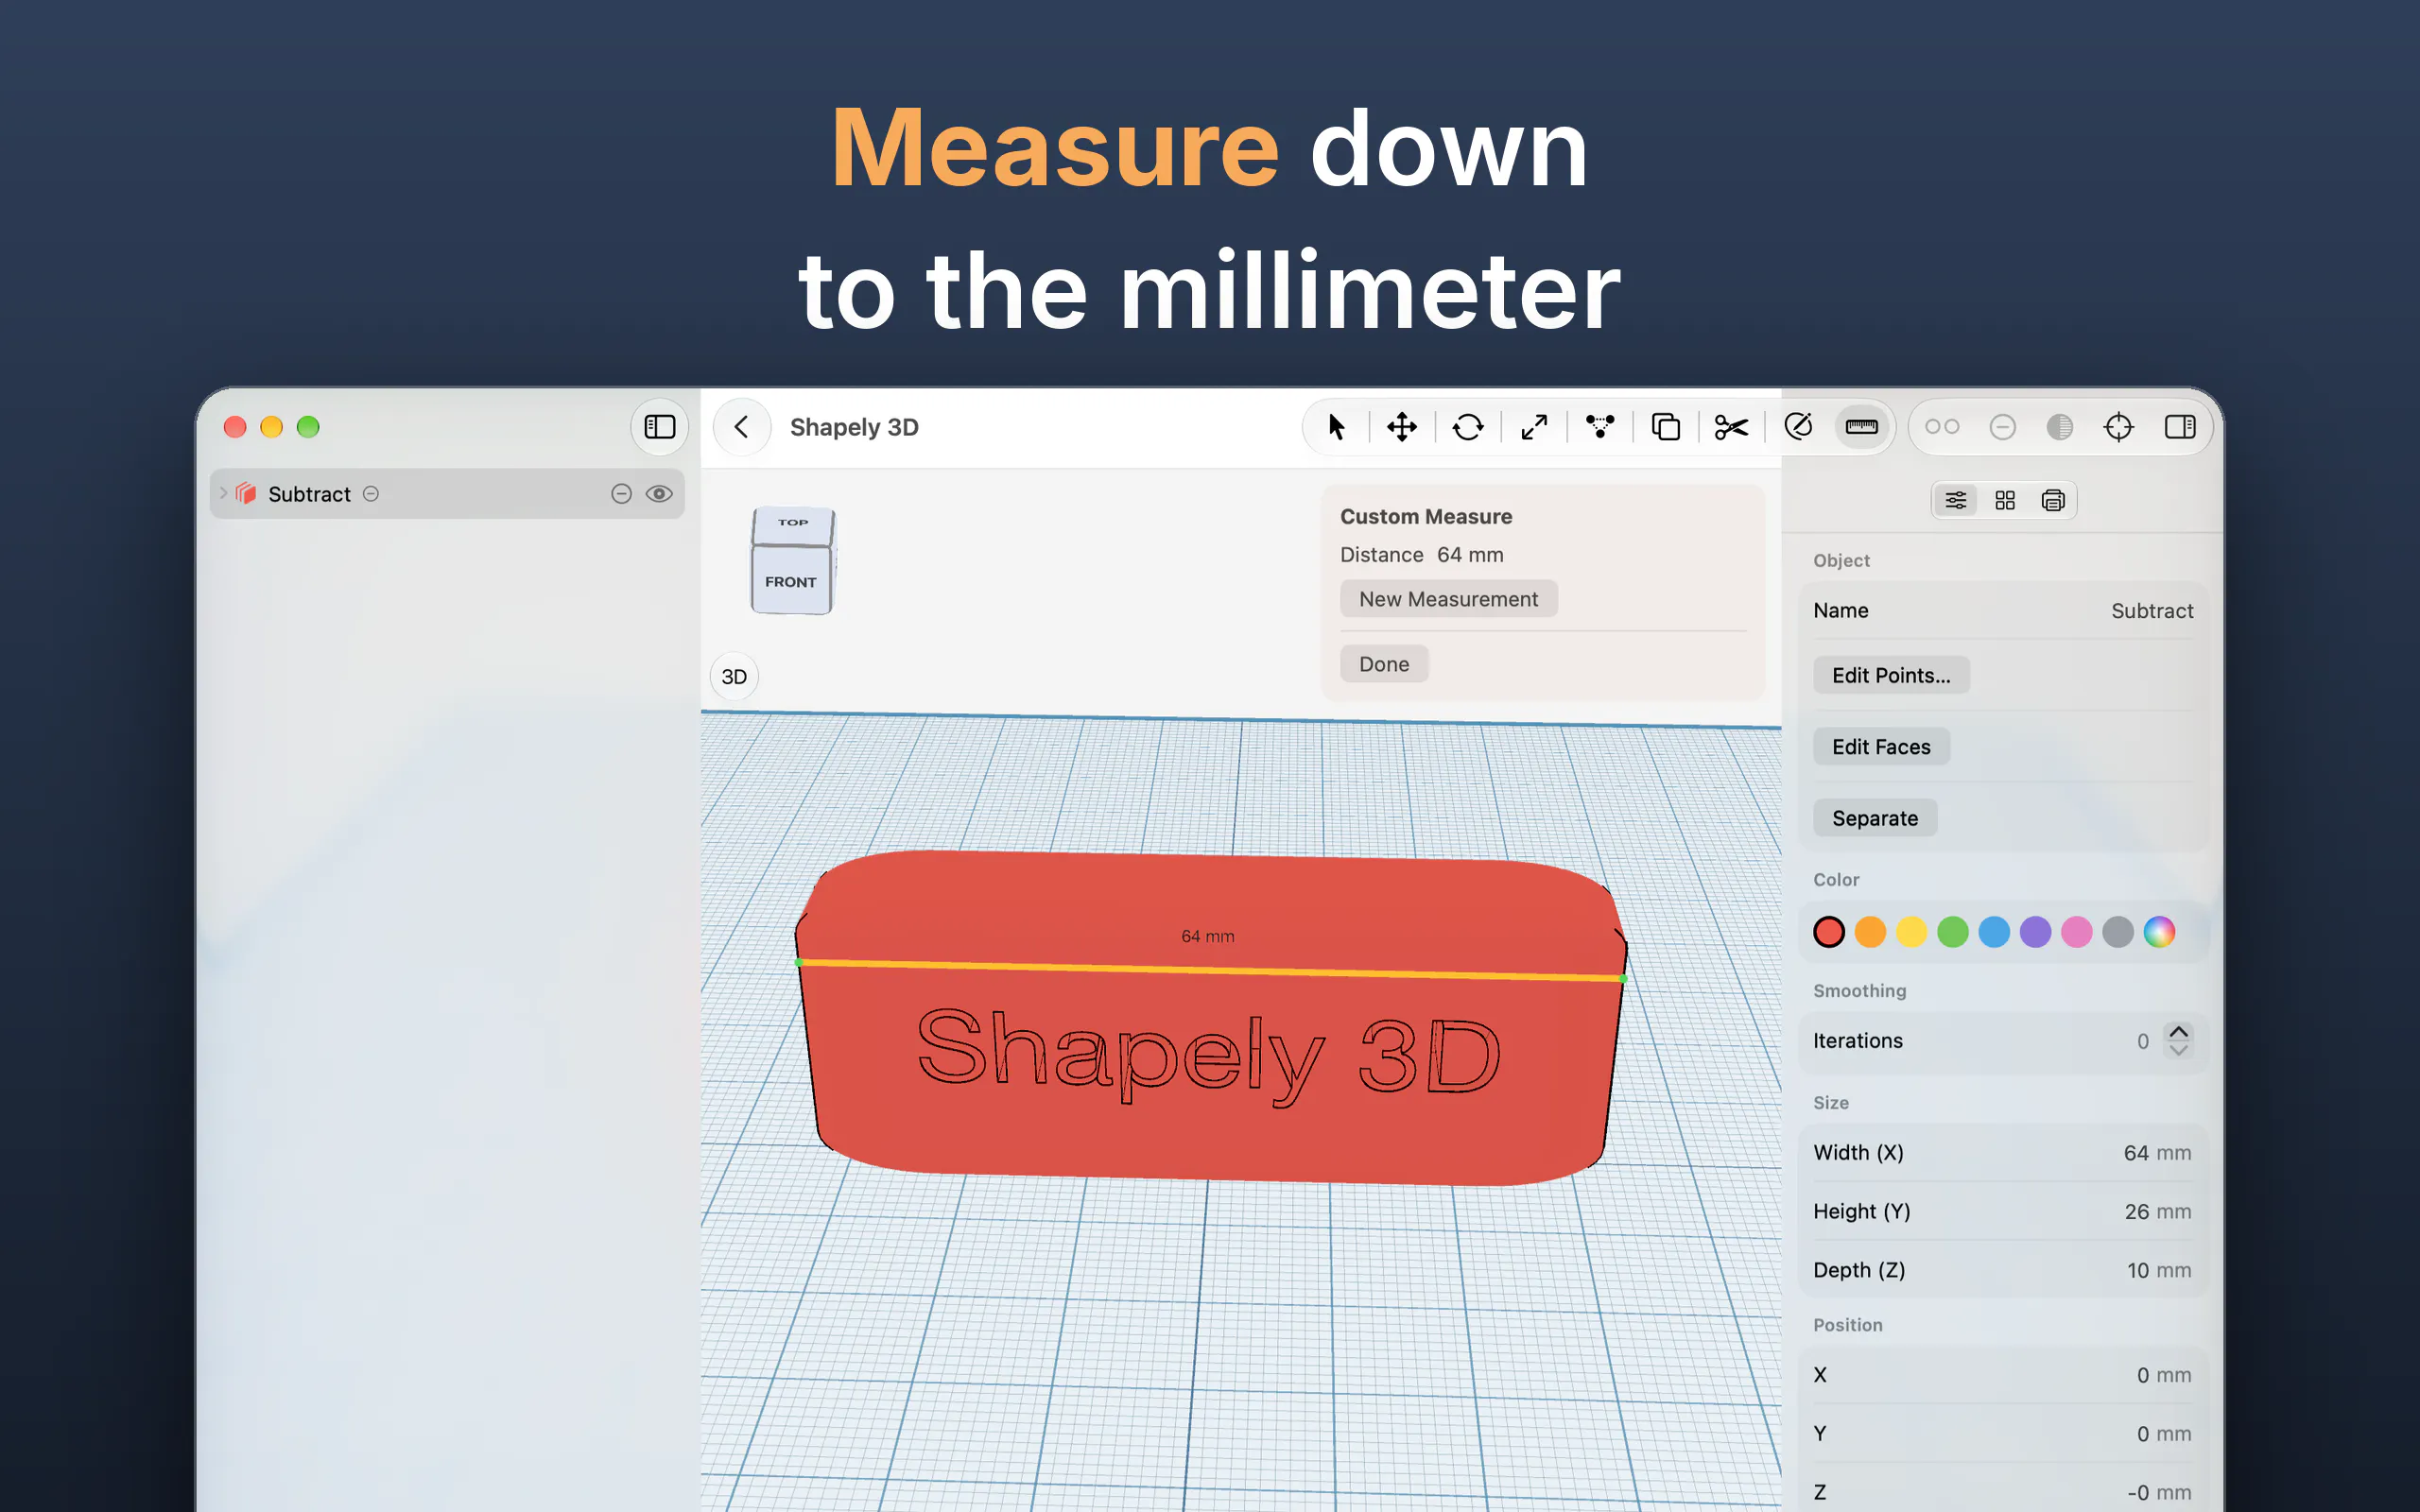Image resolution: width=2420 pixels, height=1512 pixels.
Task: Open the rainbow custom color picker
Action: pos(2159,932)
